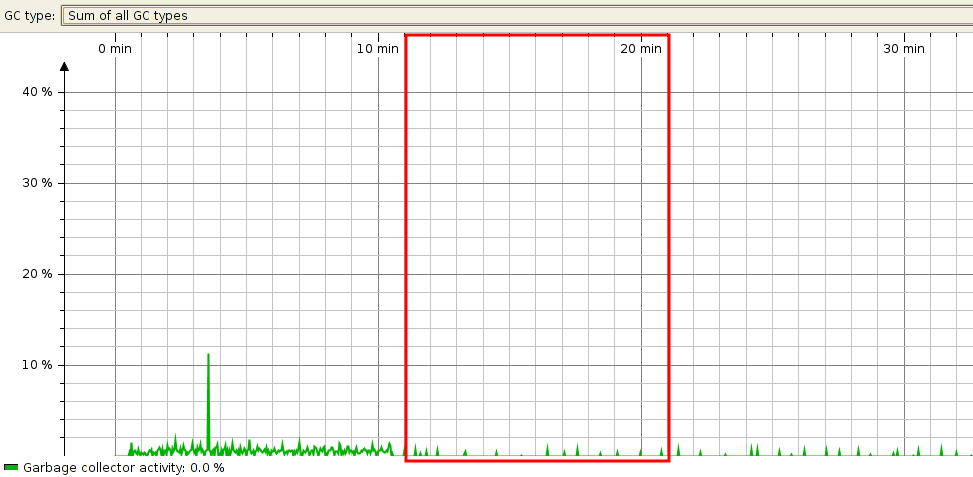Screen dimensions: 973x477
Task: Click the top edge of red selection box
Action: click(x=537, y=36)
